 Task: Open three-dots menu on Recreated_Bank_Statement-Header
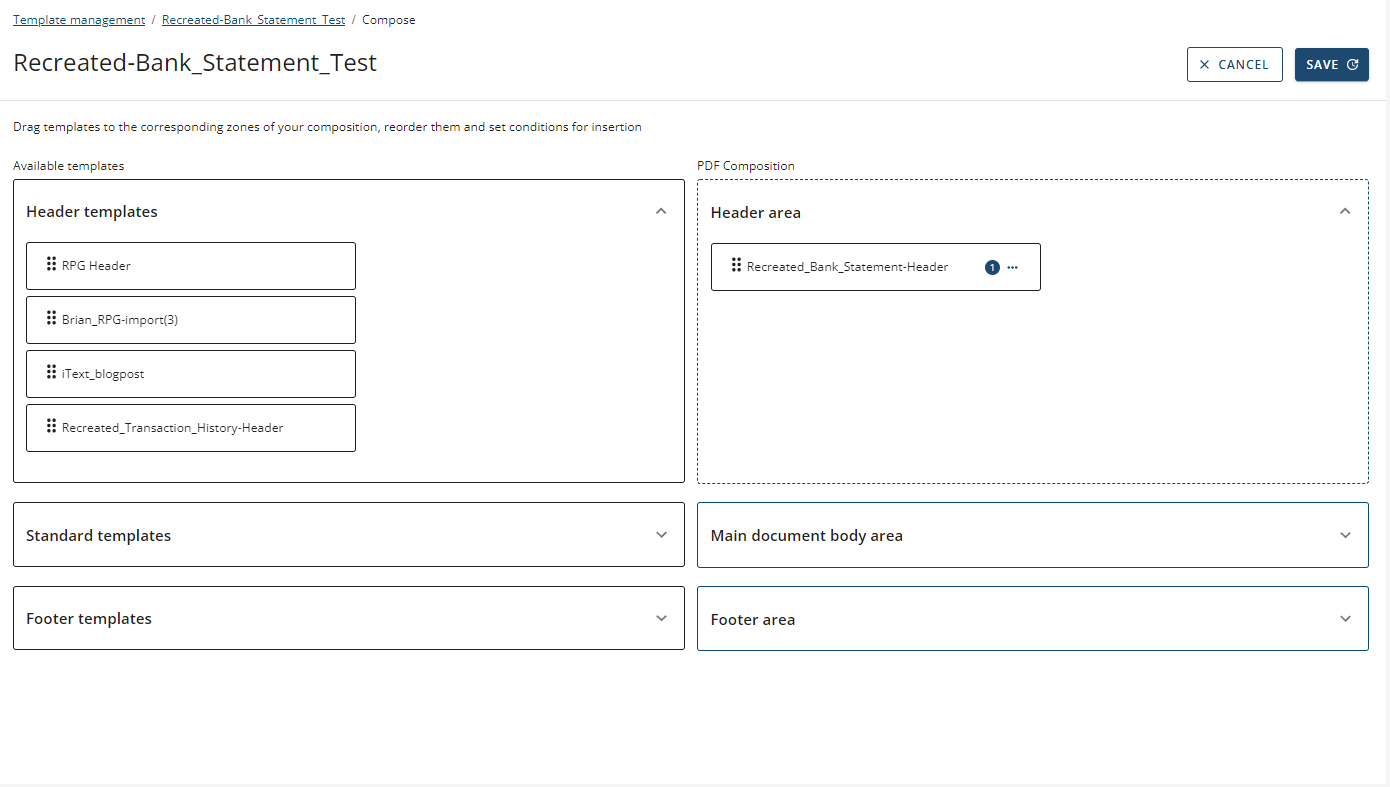coord(1012,267)
